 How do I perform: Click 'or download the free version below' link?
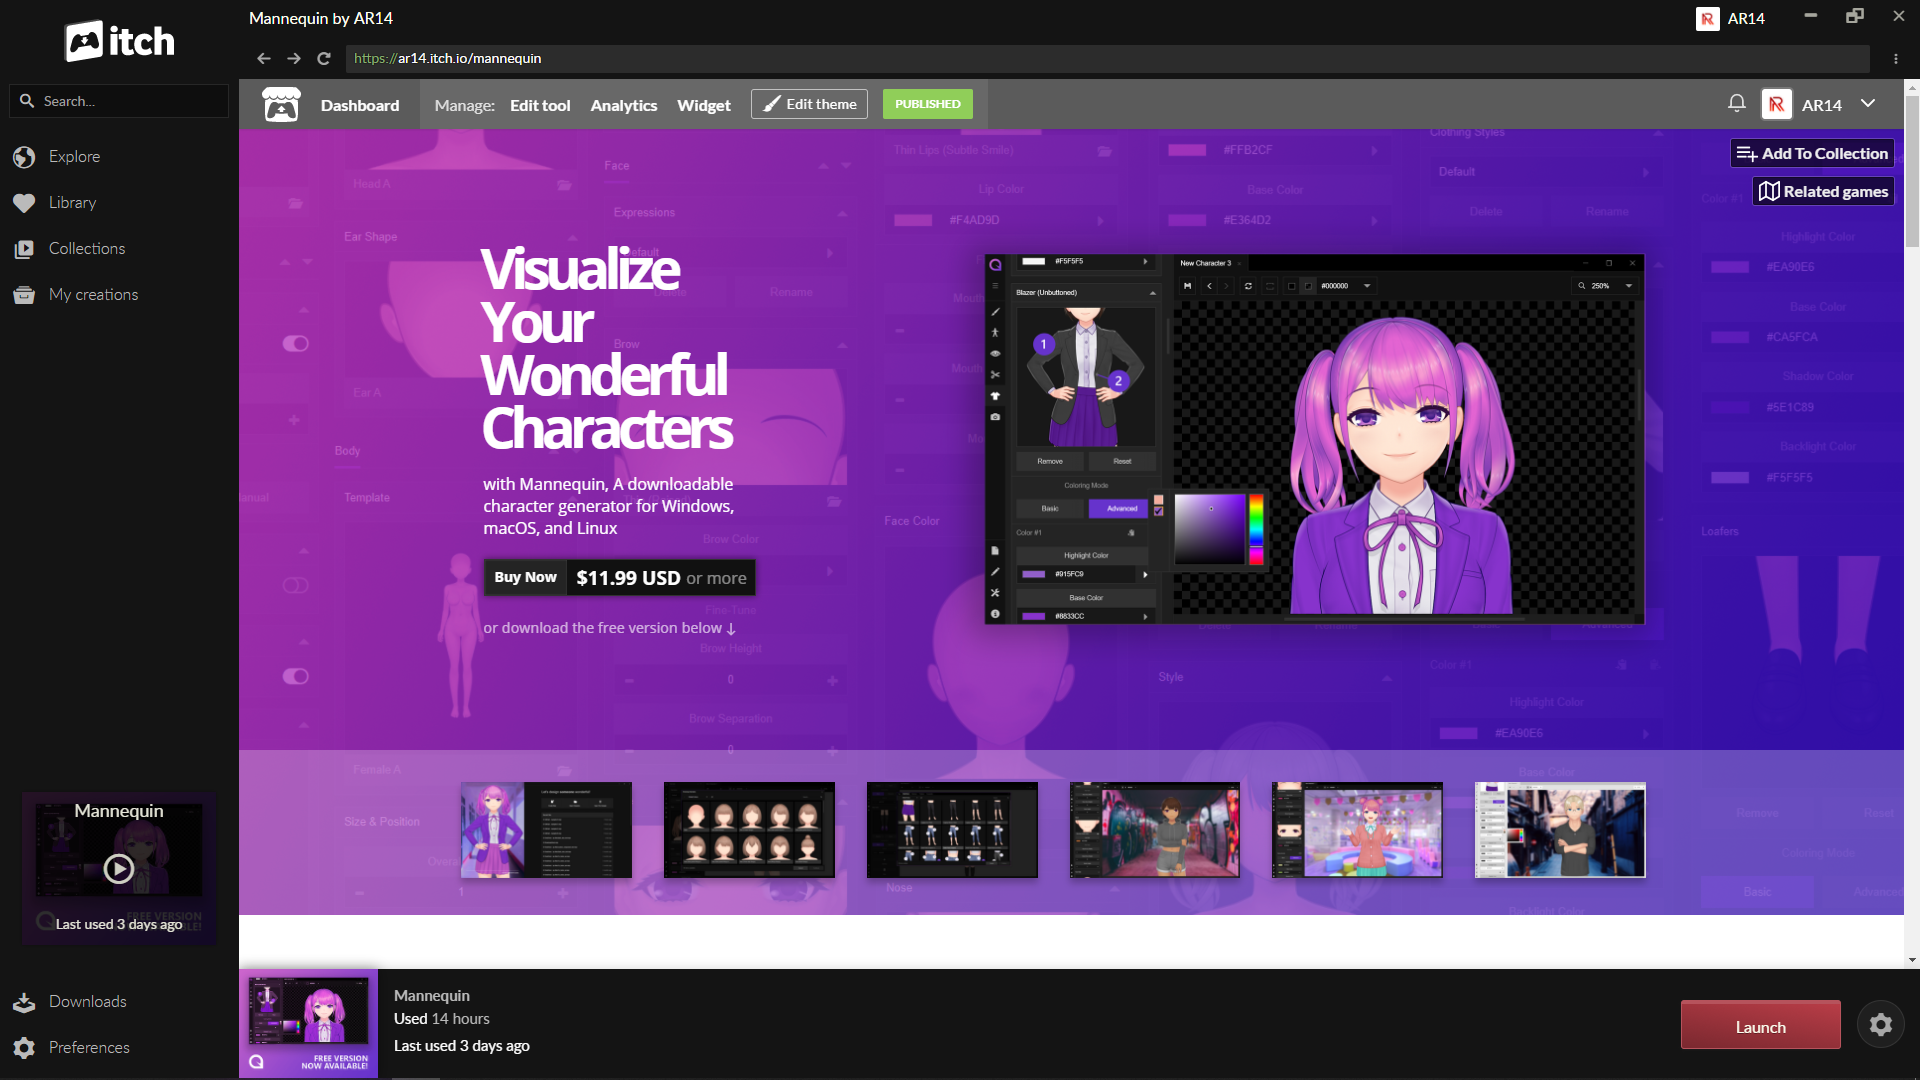click(x=609, y=628)
